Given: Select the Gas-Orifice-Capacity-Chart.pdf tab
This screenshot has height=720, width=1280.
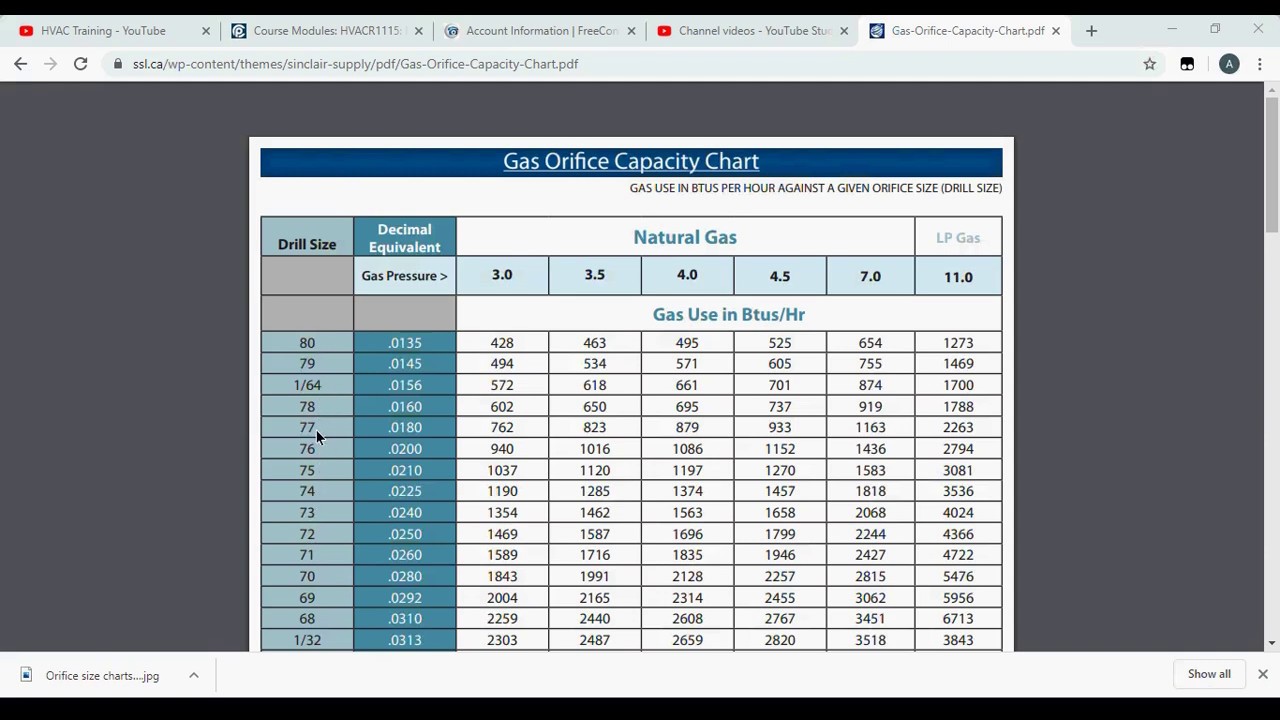Looking at the screenshot, I should [967, 31].
